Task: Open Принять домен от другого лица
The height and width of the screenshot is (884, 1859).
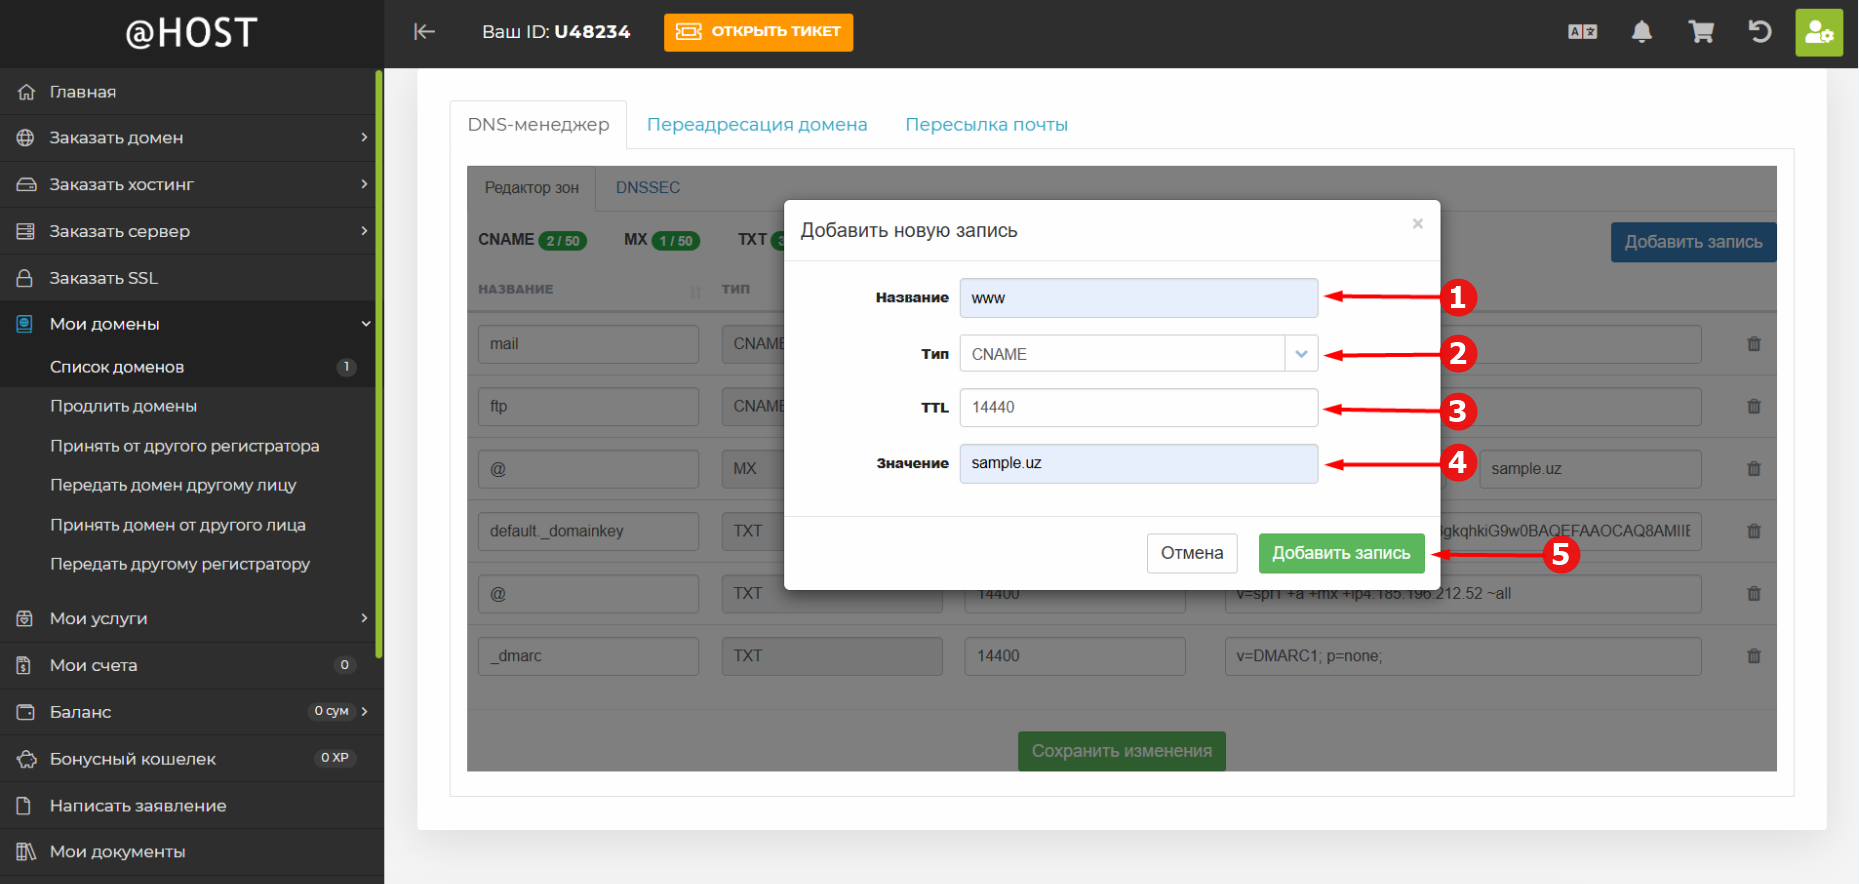Action: (x=178, y=525)
